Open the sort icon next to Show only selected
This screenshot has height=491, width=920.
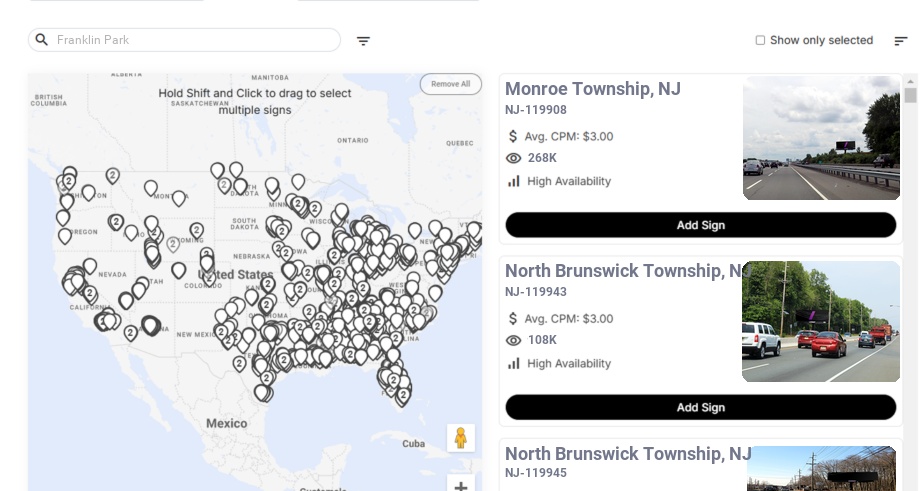click(900, 41)
